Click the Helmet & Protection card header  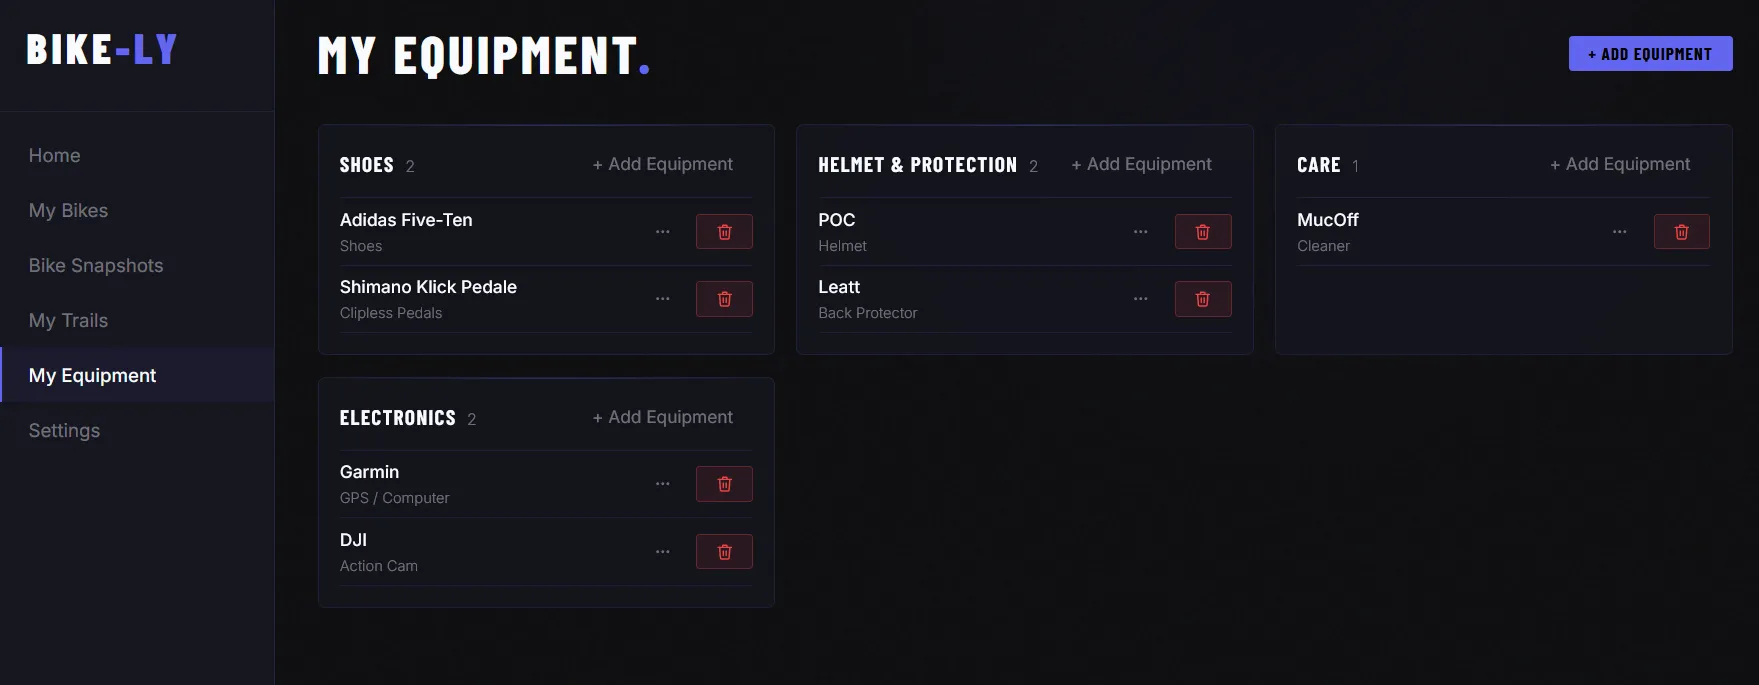pyautogui.click(x=917, y=164)
